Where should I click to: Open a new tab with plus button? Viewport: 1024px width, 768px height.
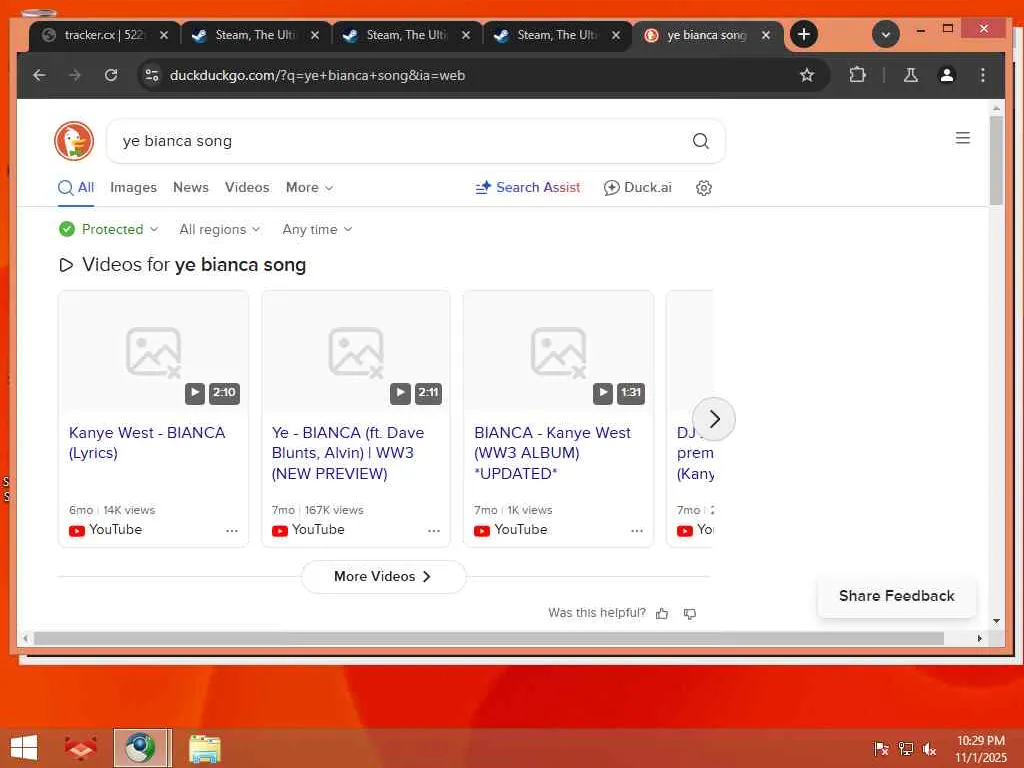tap(804, 34)
